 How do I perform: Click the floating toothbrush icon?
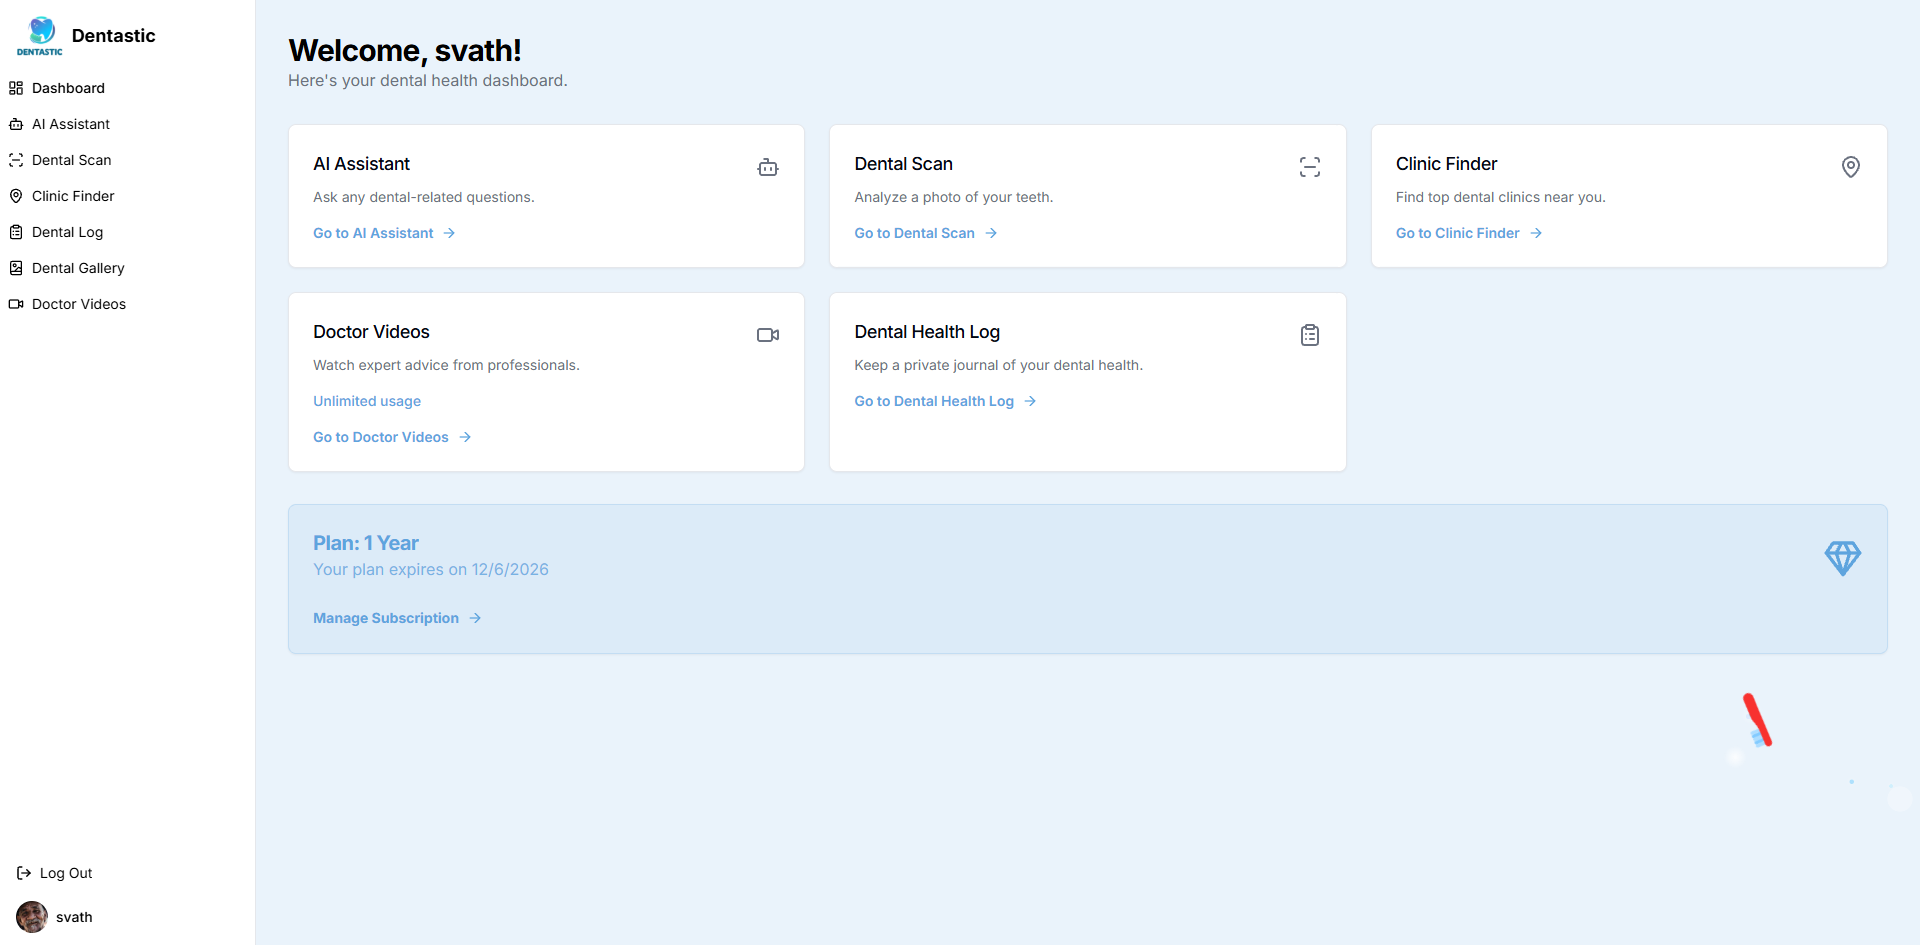pos(1757,721)
